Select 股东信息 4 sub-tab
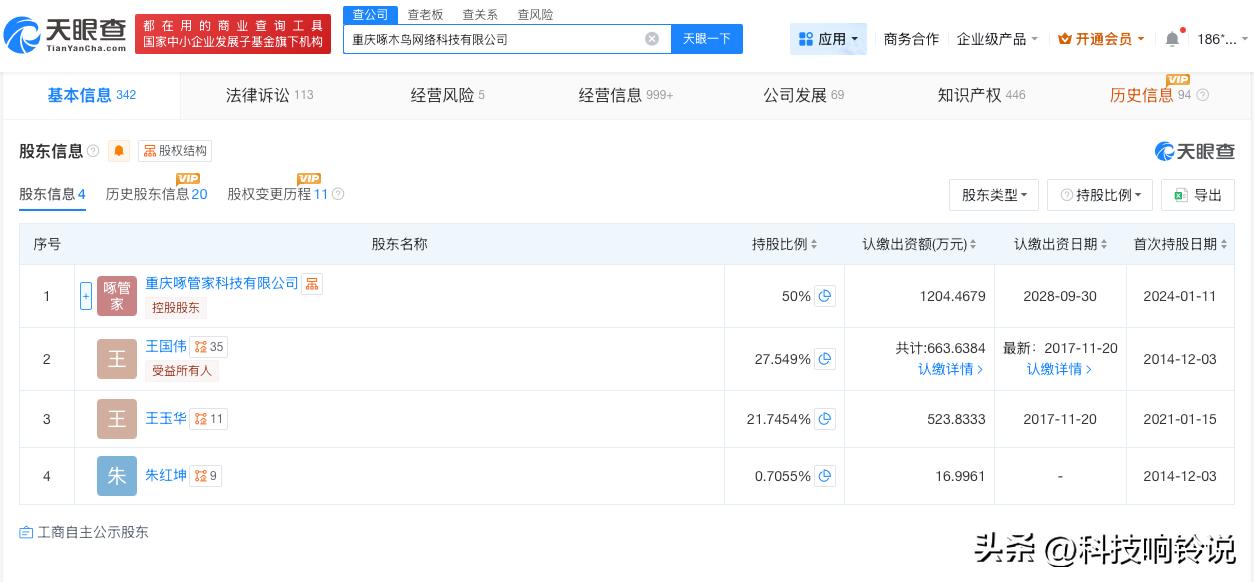Image resolution: width=1254 pixels, height=582 pixels. click(x=52, y=194)
